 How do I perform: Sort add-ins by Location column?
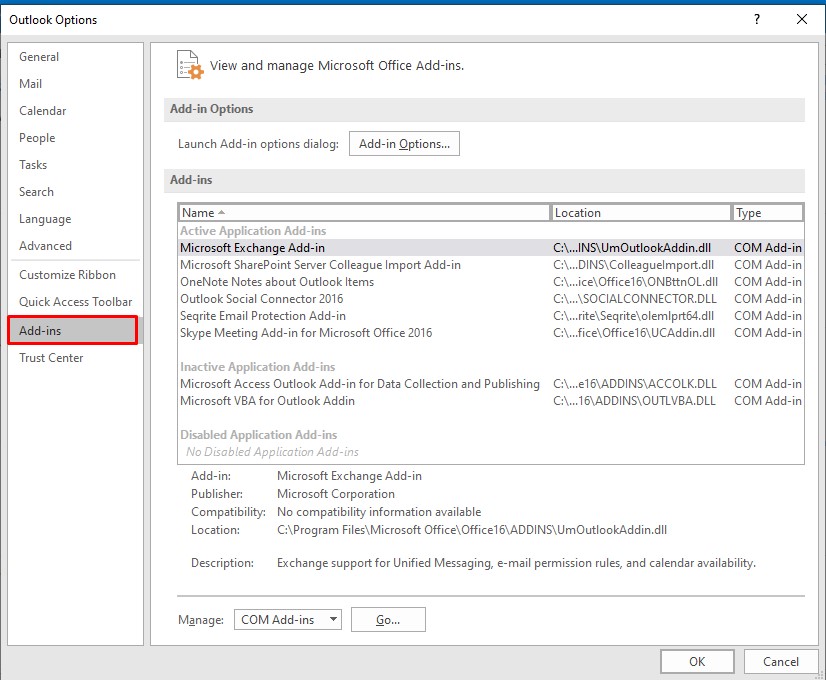coord(640,213)
